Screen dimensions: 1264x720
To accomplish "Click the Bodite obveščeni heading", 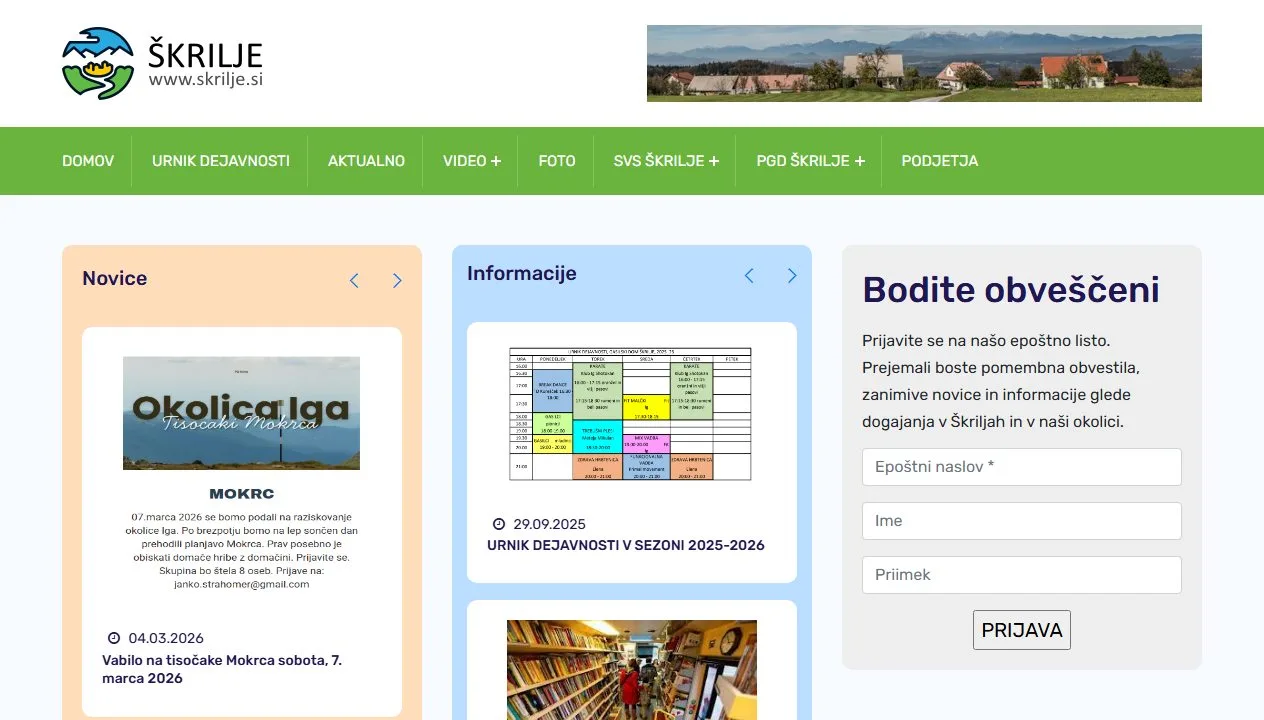I will point(1011,290).
